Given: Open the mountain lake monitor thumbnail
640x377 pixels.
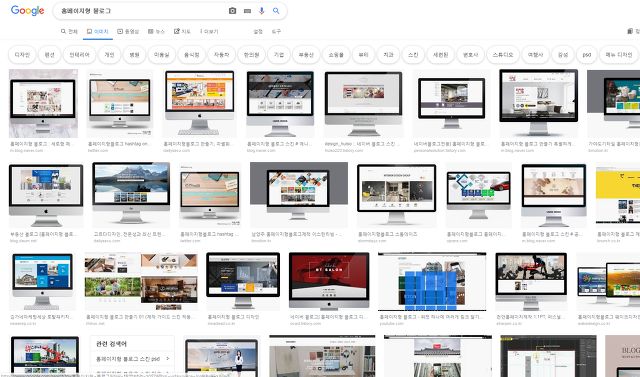Looking at the screenshot, I should point(131,195).
